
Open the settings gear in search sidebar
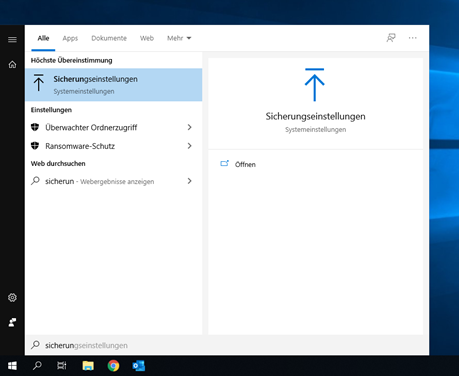point(12,297)
